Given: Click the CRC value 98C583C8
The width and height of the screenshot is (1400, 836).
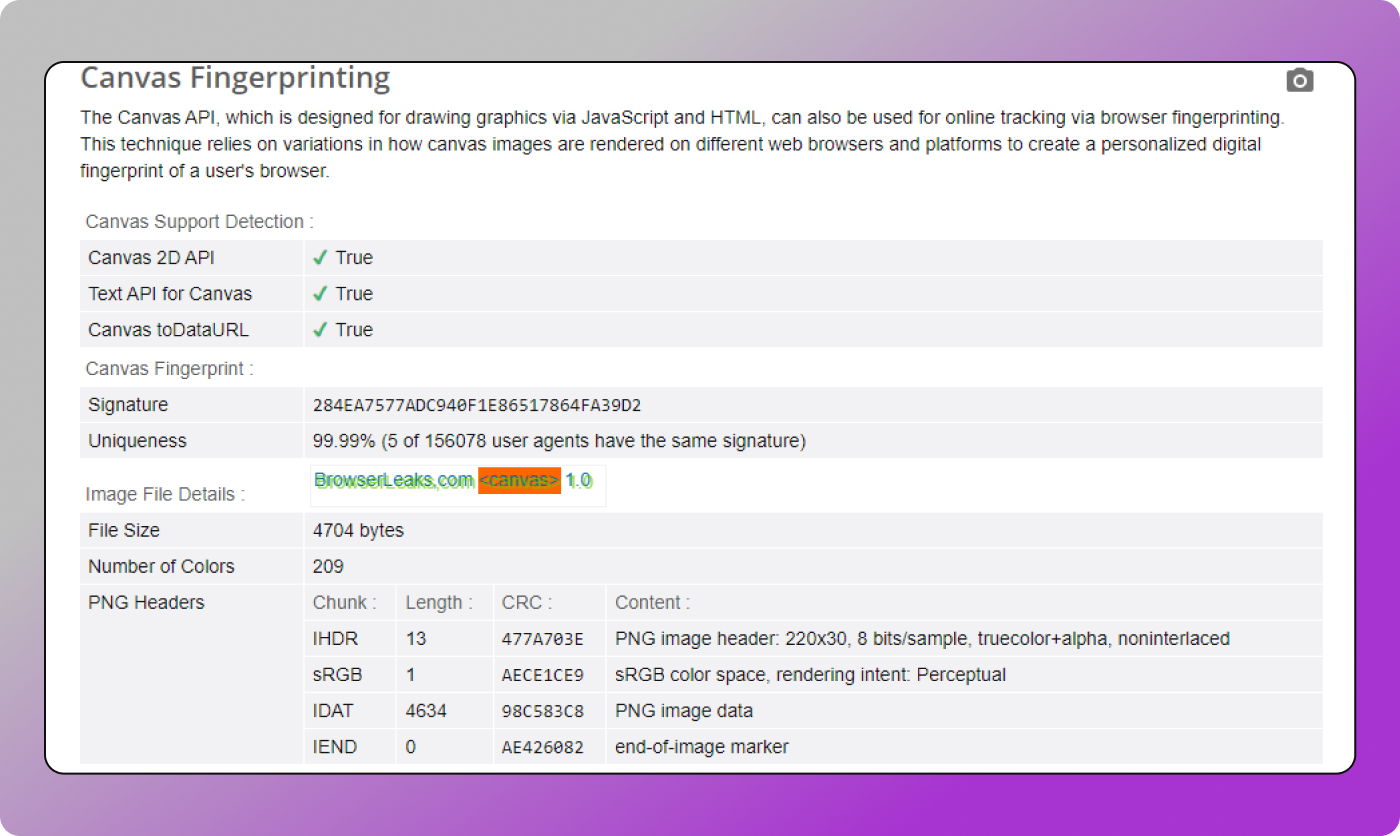Looking at the screenshot, I should point(542,711).
